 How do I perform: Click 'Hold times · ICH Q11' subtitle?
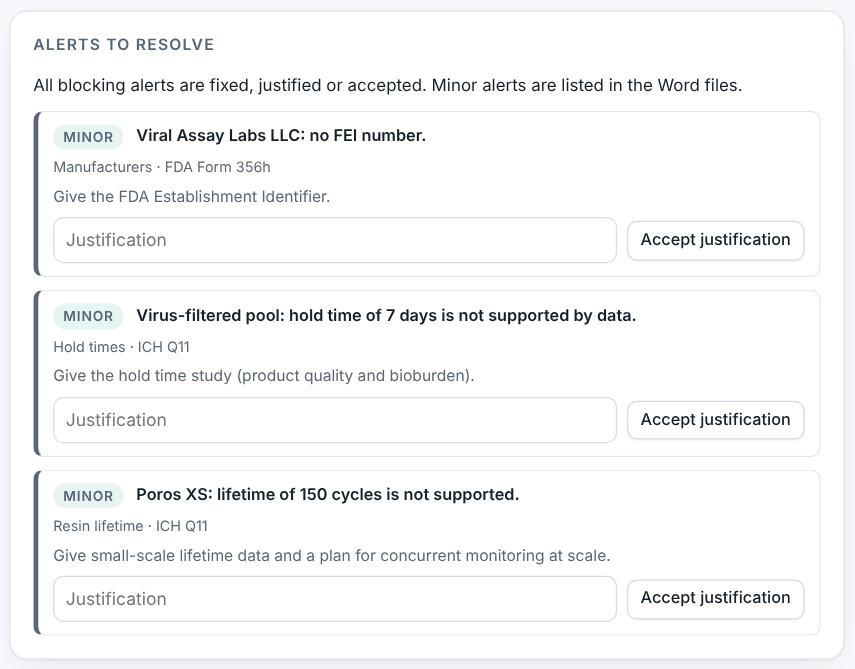[122, 347]
